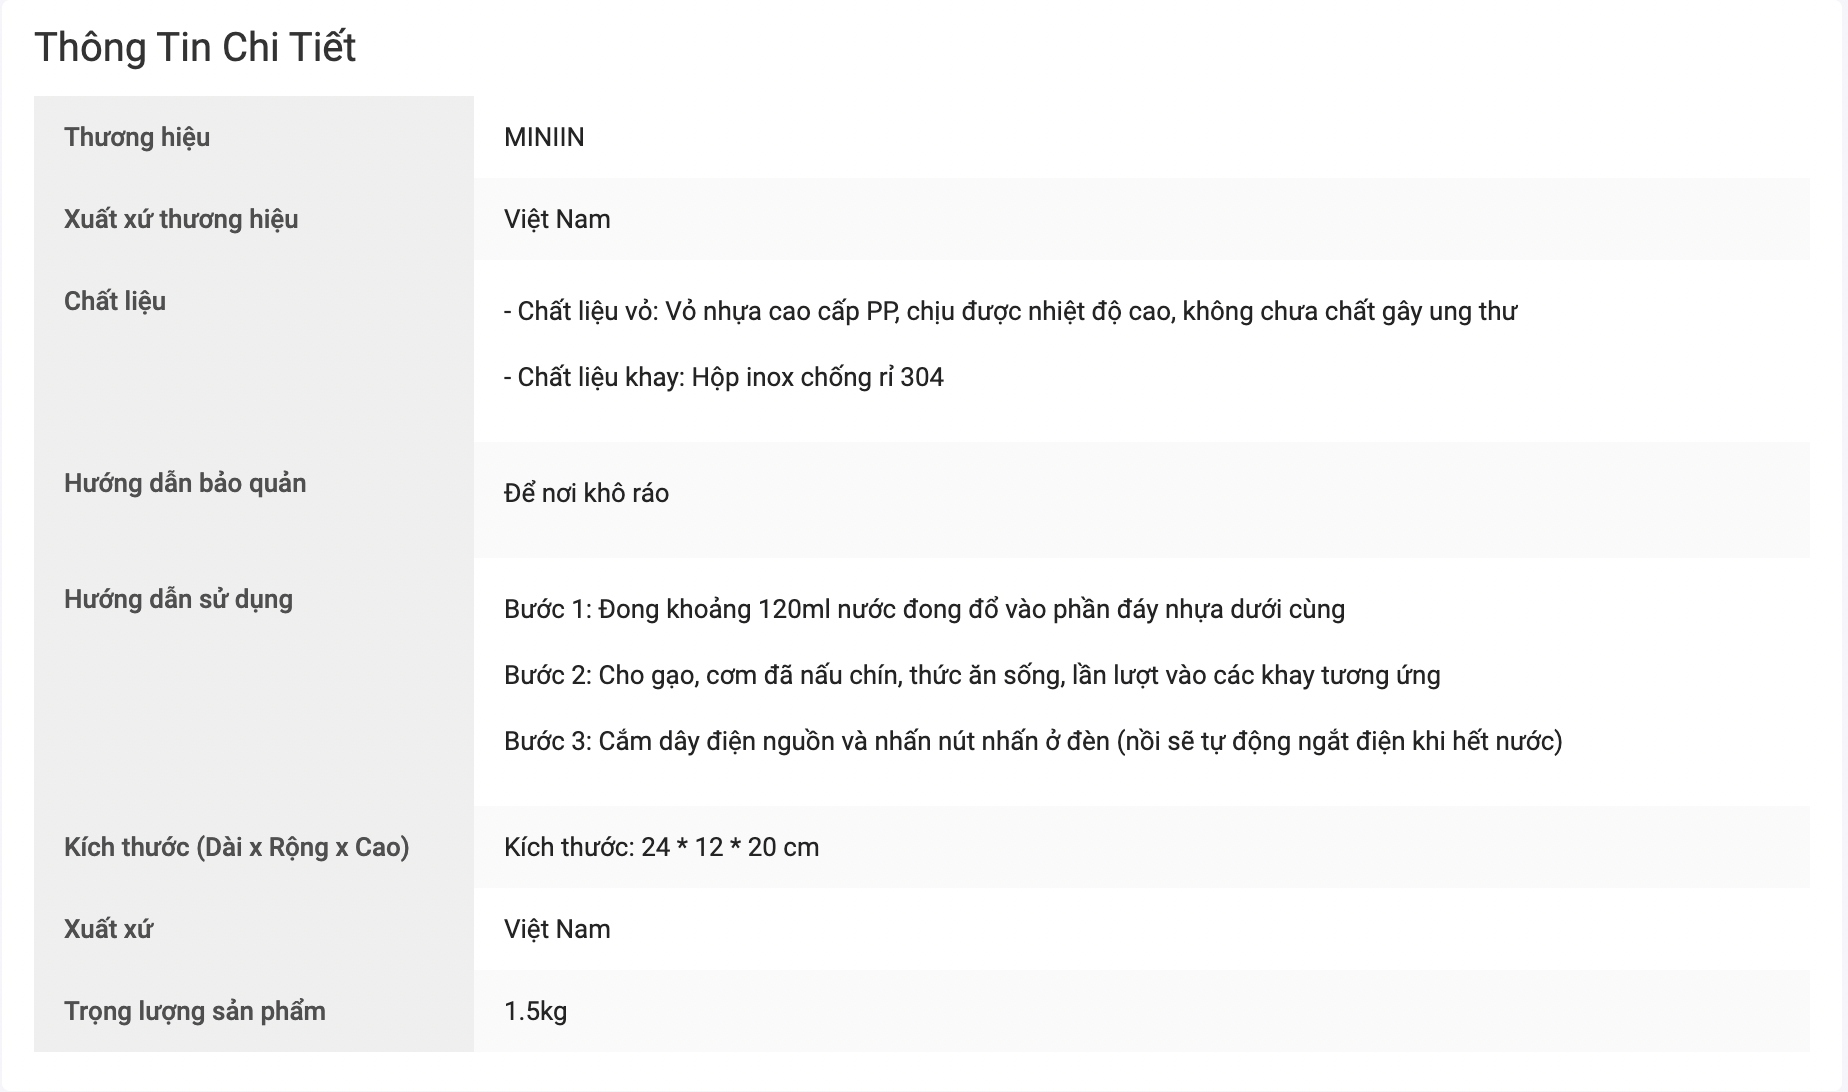Click "Việt Nam" beside the bottom "Xuất xứ" label
This screenshot has width=1848, height=1092.
point(557,929)
